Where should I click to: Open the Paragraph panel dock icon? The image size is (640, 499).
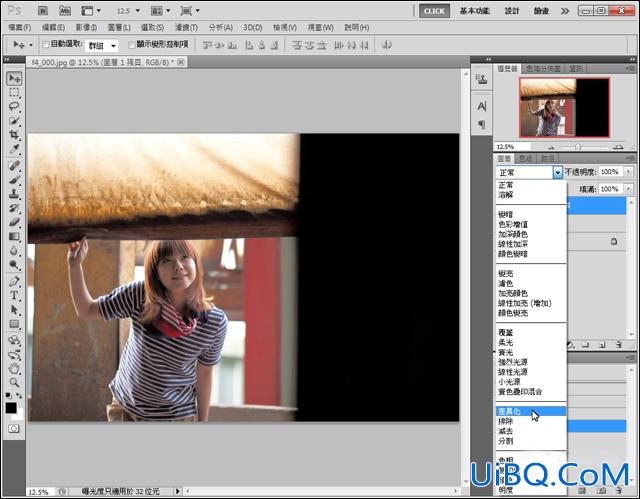coord(482,124)
